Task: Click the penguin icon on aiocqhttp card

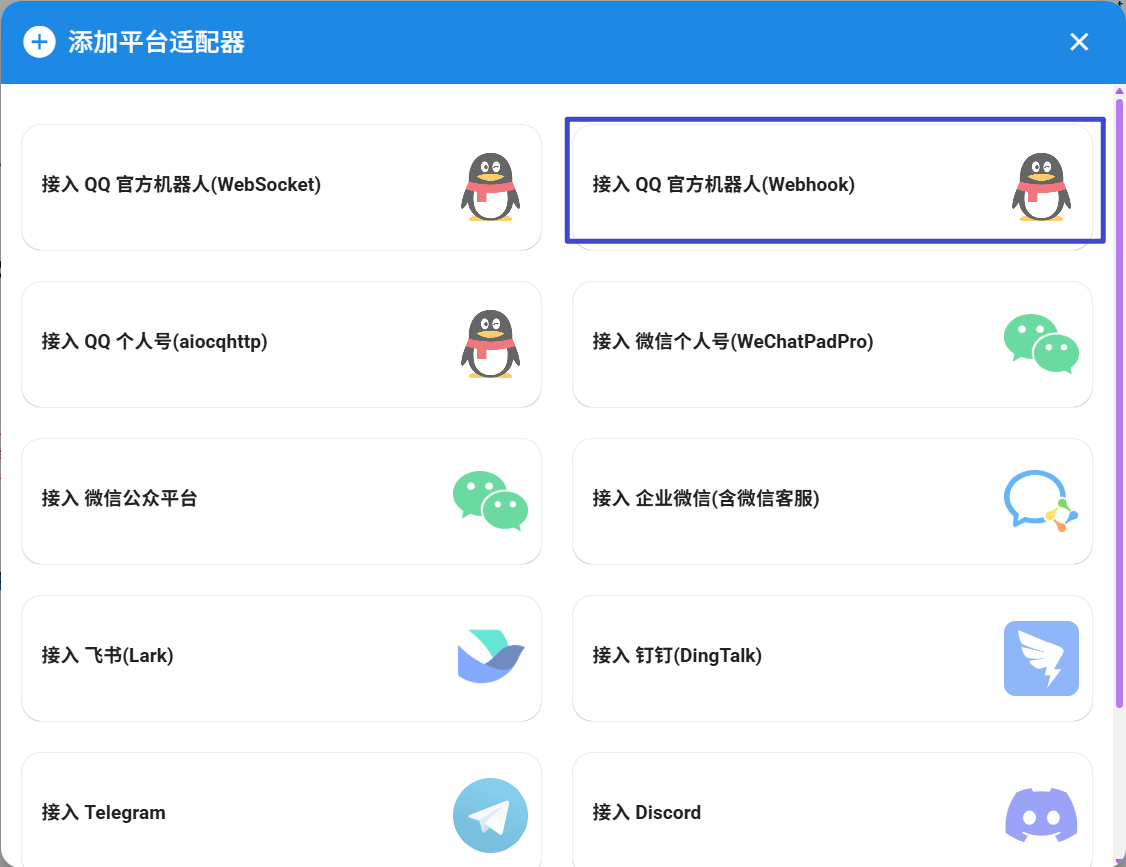Action: [490, 344]
